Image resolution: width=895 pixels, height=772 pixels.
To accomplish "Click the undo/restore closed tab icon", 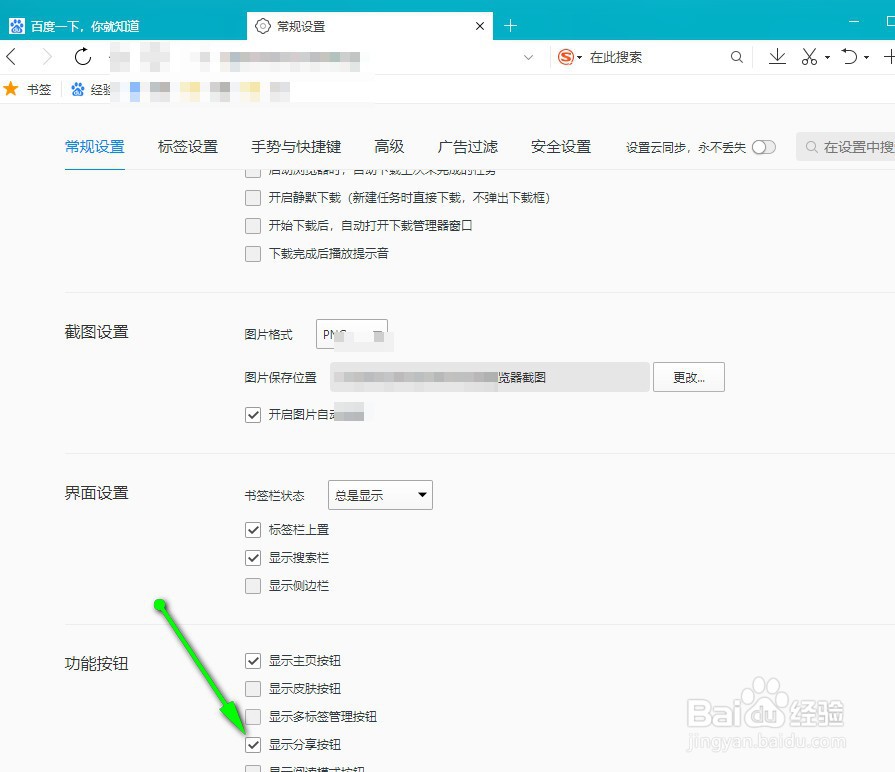I will pos(849,57).
